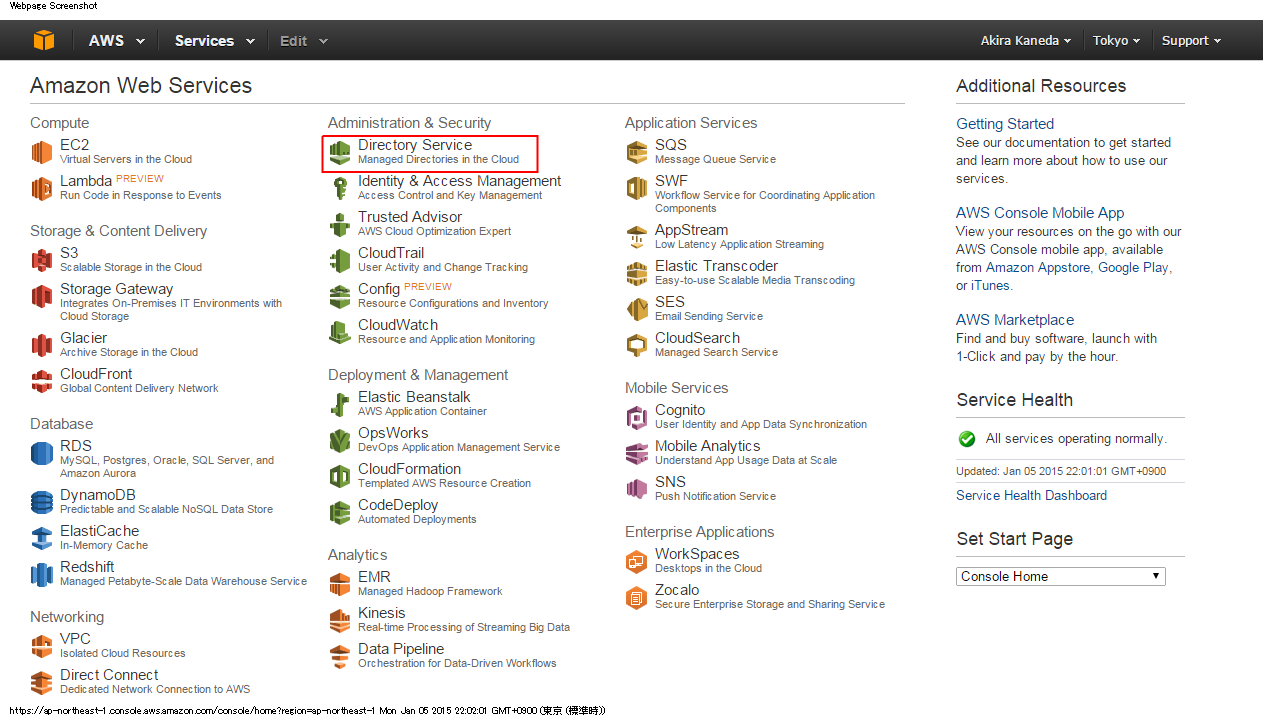The height and width of the screenshot is (715, 1263).
Task: Open the Services menu in the navbar
Action: [214, 41]
